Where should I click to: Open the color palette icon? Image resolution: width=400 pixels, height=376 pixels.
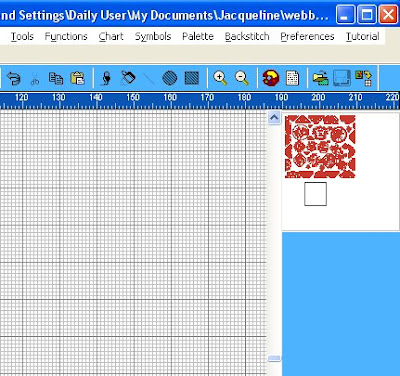click(x=271, y=78)
